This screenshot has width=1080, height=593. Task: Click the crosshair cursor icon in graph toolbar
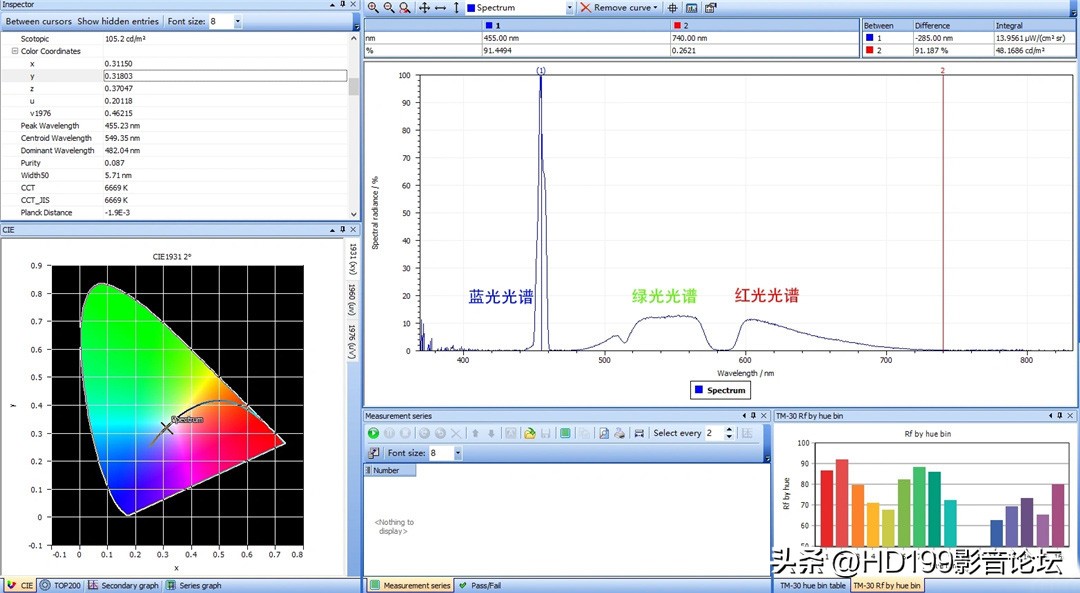pyautogui.click(x=673, y=8)
